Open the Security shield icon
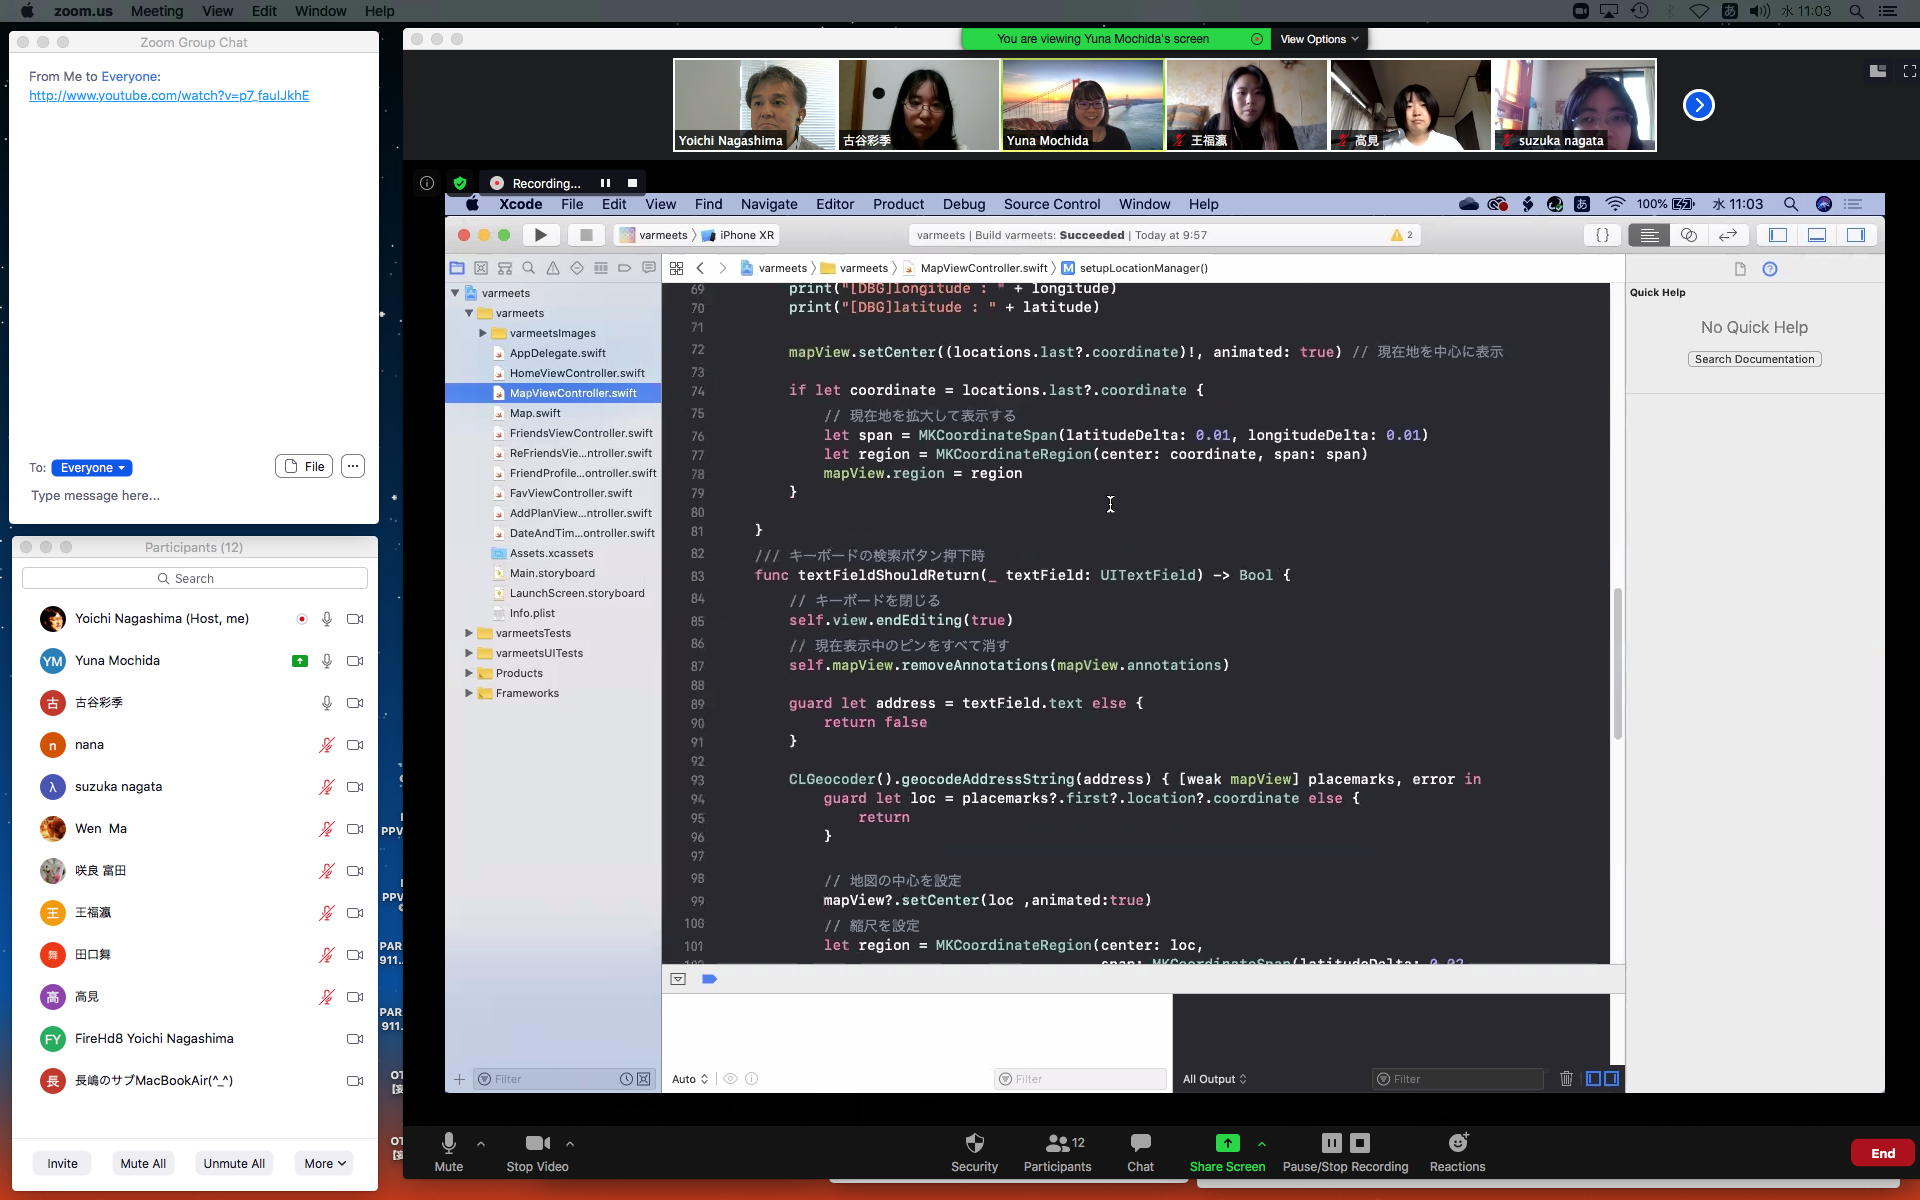The width and height of the screenshot is (1920, 1200). pos(974,1143)
